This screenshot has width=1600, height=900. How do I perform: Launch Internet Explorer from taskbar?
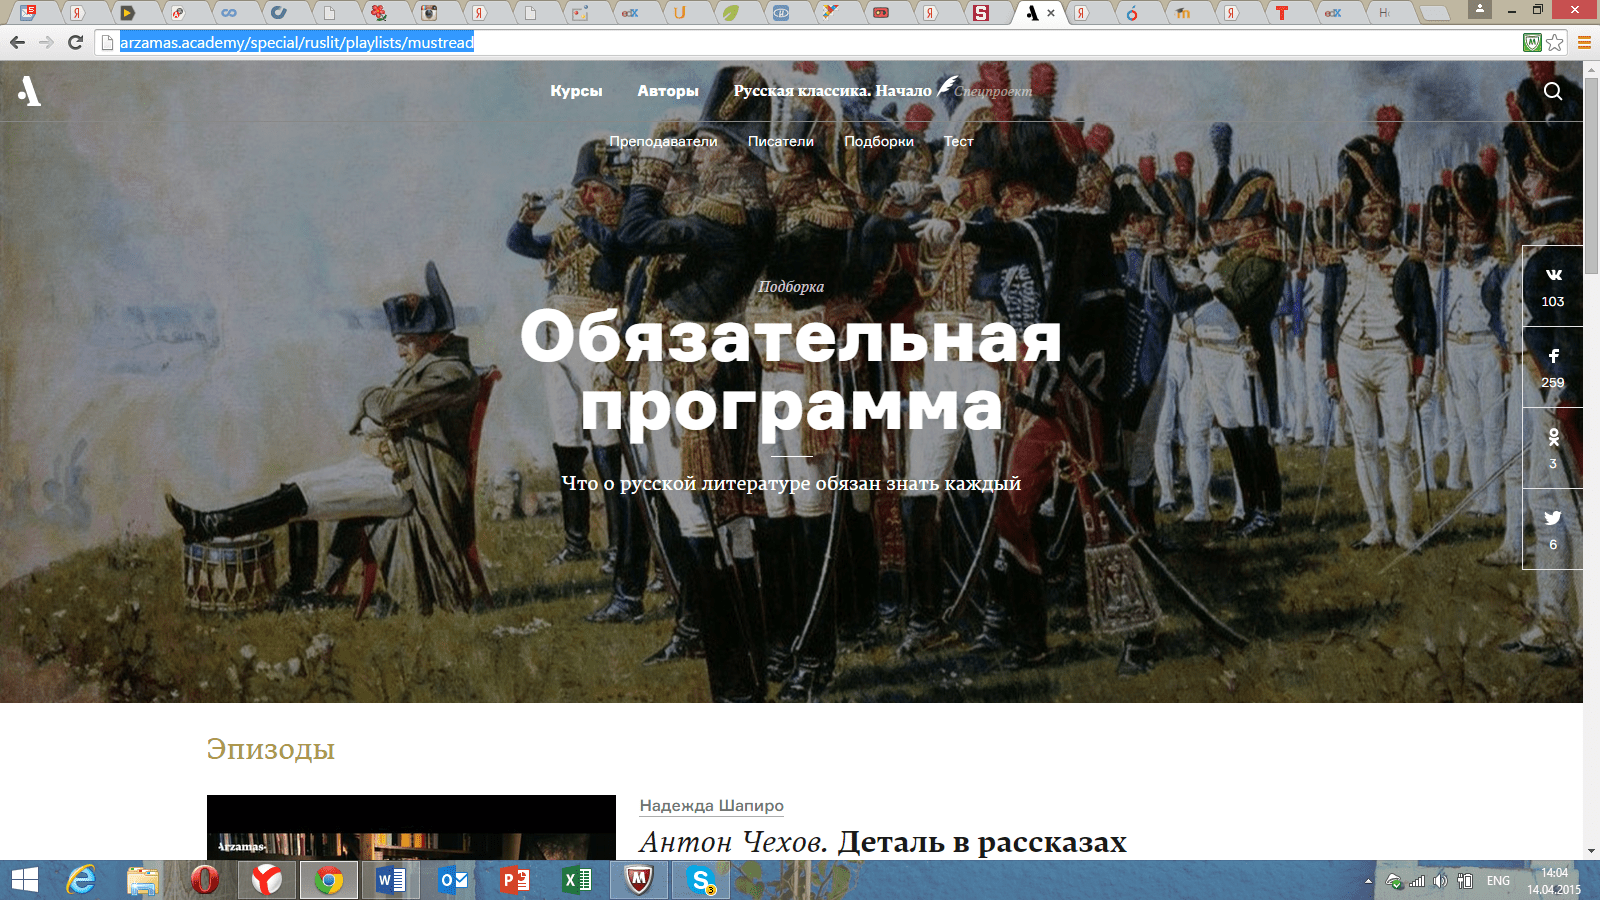pyautogui.click(x=81, y=880)
